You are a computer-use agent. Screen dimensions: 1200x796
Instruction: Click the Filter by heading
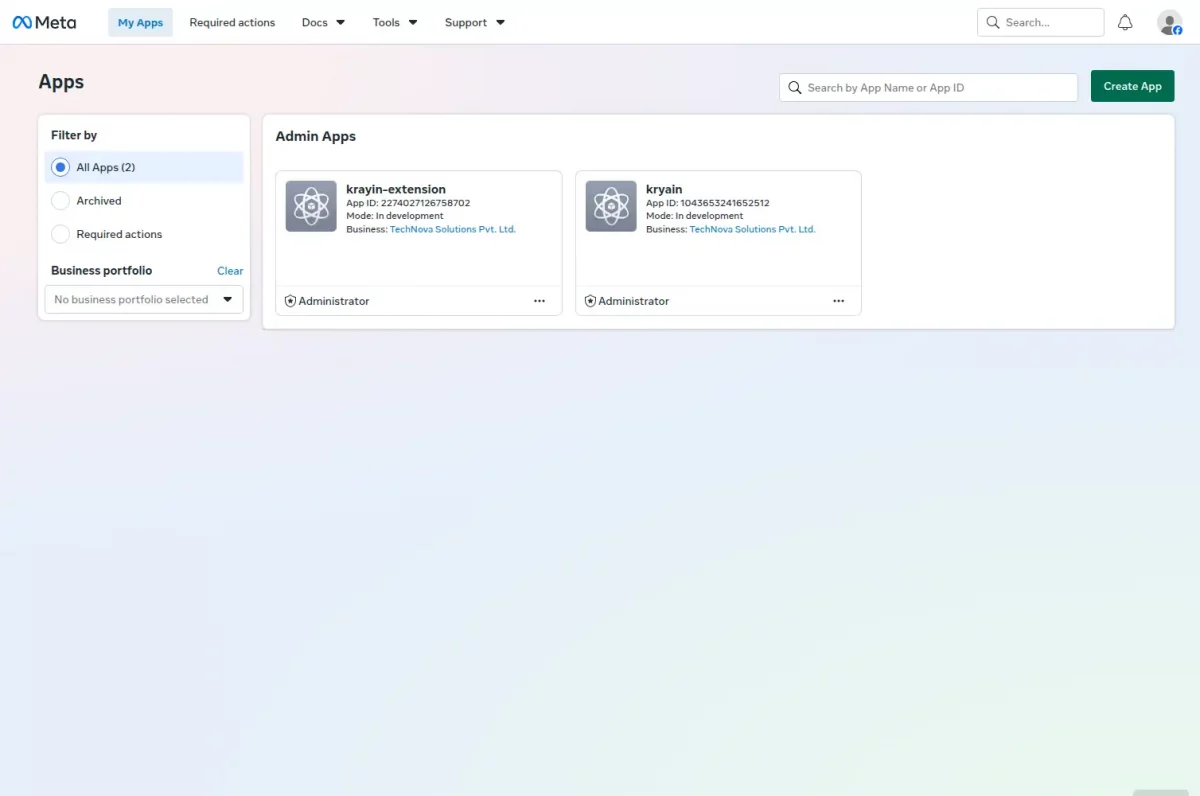tap(74, 135)
